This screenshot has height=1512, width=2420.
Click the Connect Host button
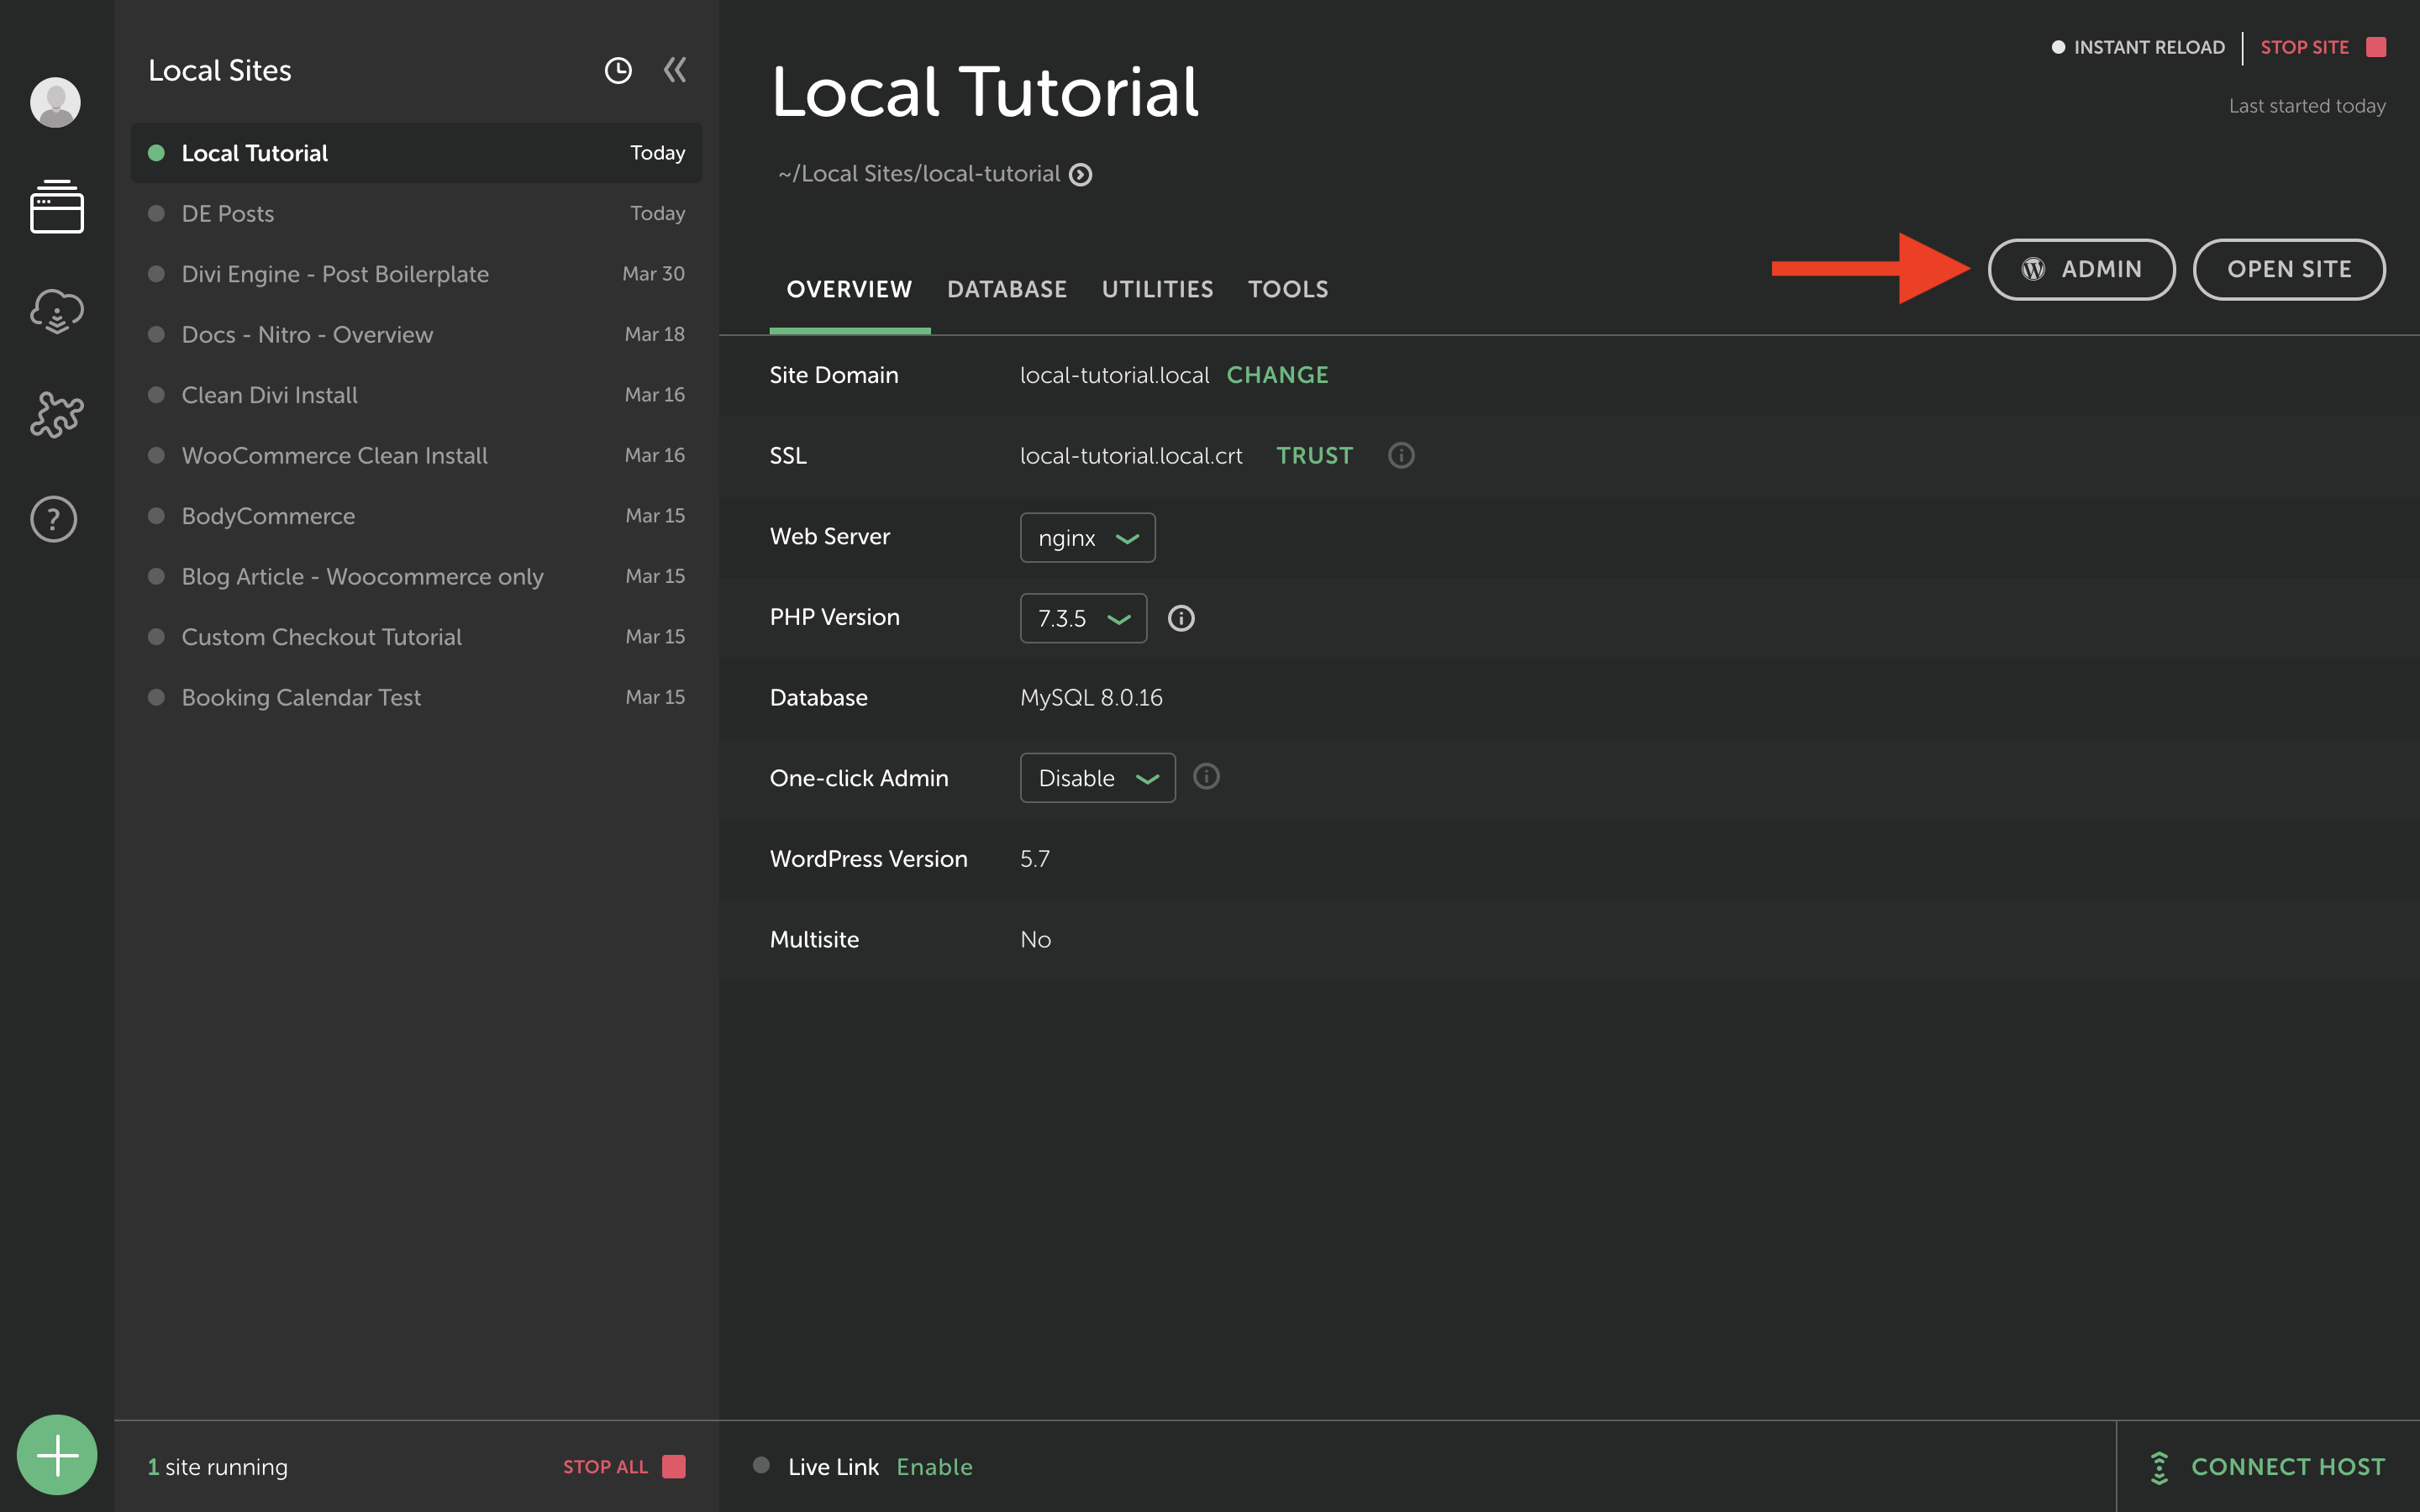click(x=2268, y=1467)
